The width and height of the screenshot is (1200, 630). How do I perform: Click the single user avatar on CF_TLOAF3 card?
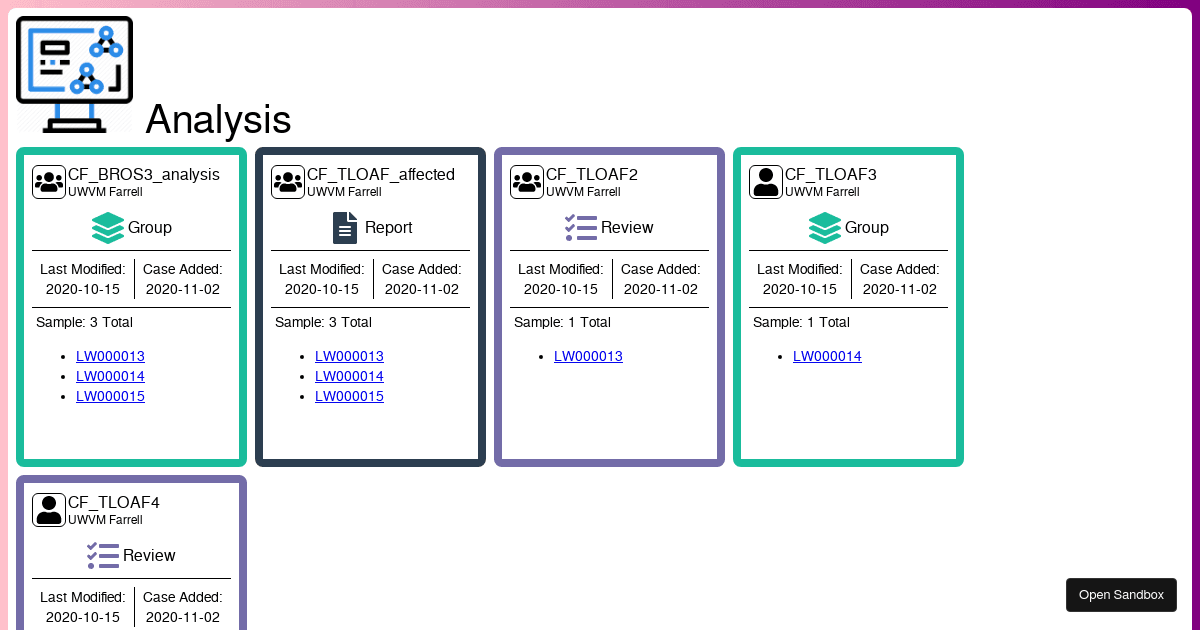766,181
